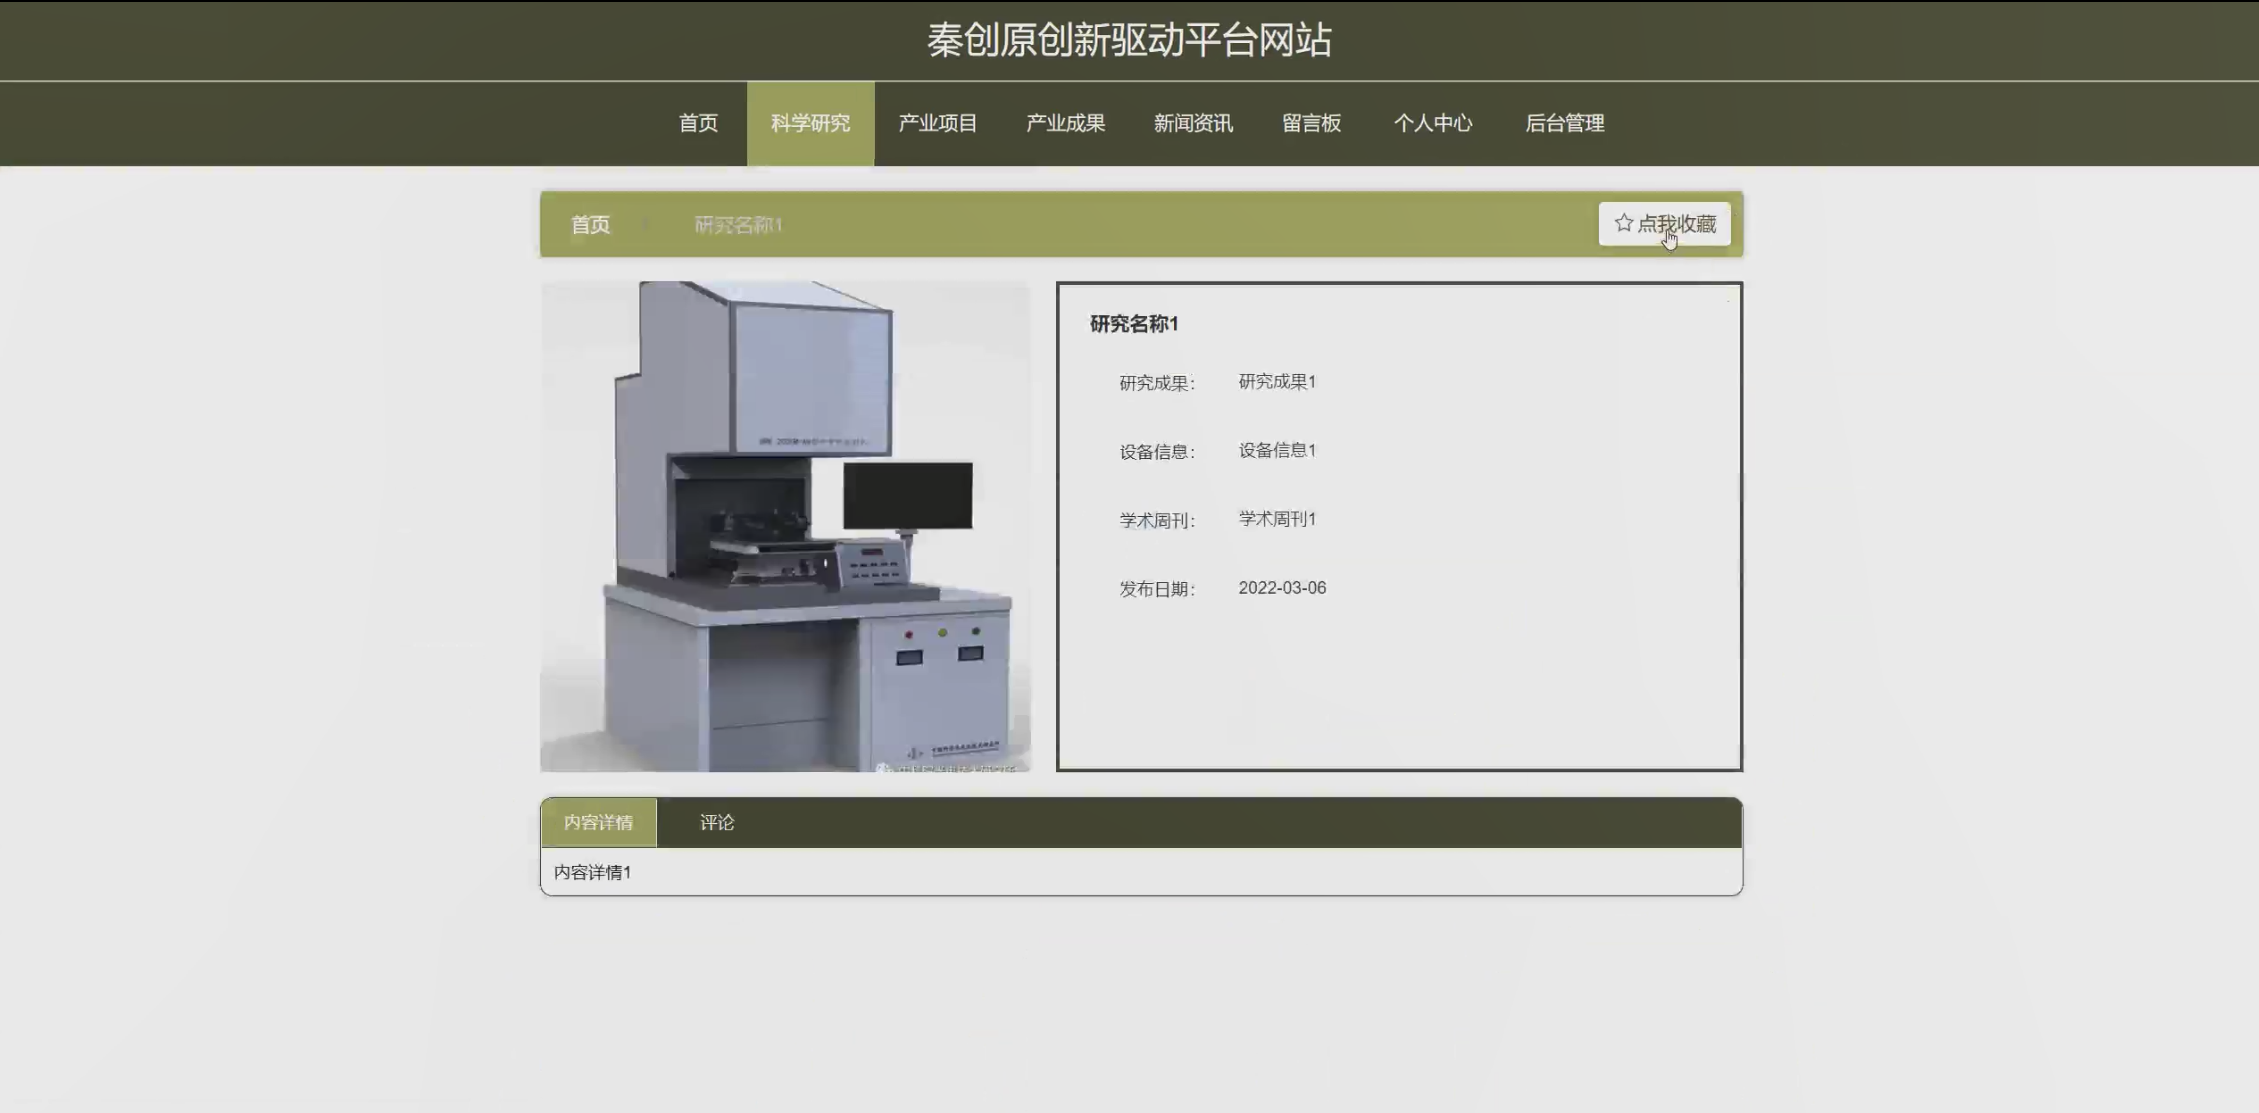This screenshot has height=1113, width=2259.
Task: Click the publish date 2022-03-06 value
Action: 1282,588
